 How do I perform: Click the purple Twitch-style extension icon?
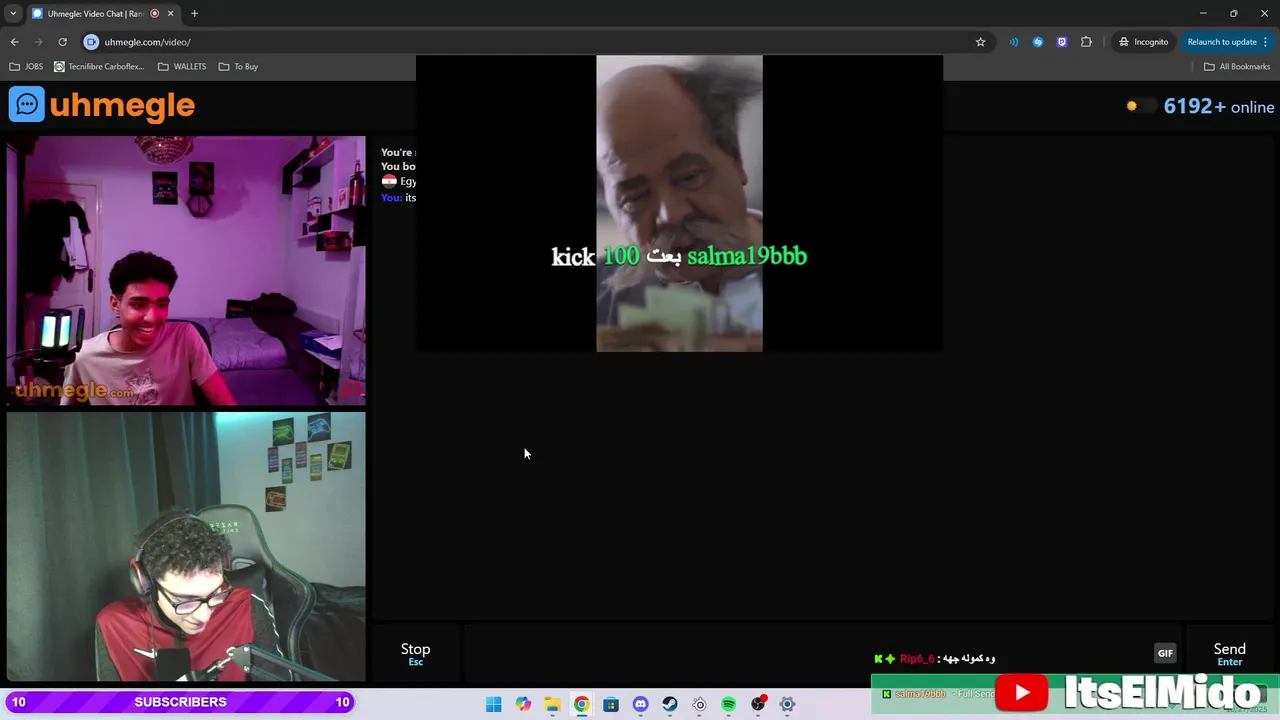1062,42
